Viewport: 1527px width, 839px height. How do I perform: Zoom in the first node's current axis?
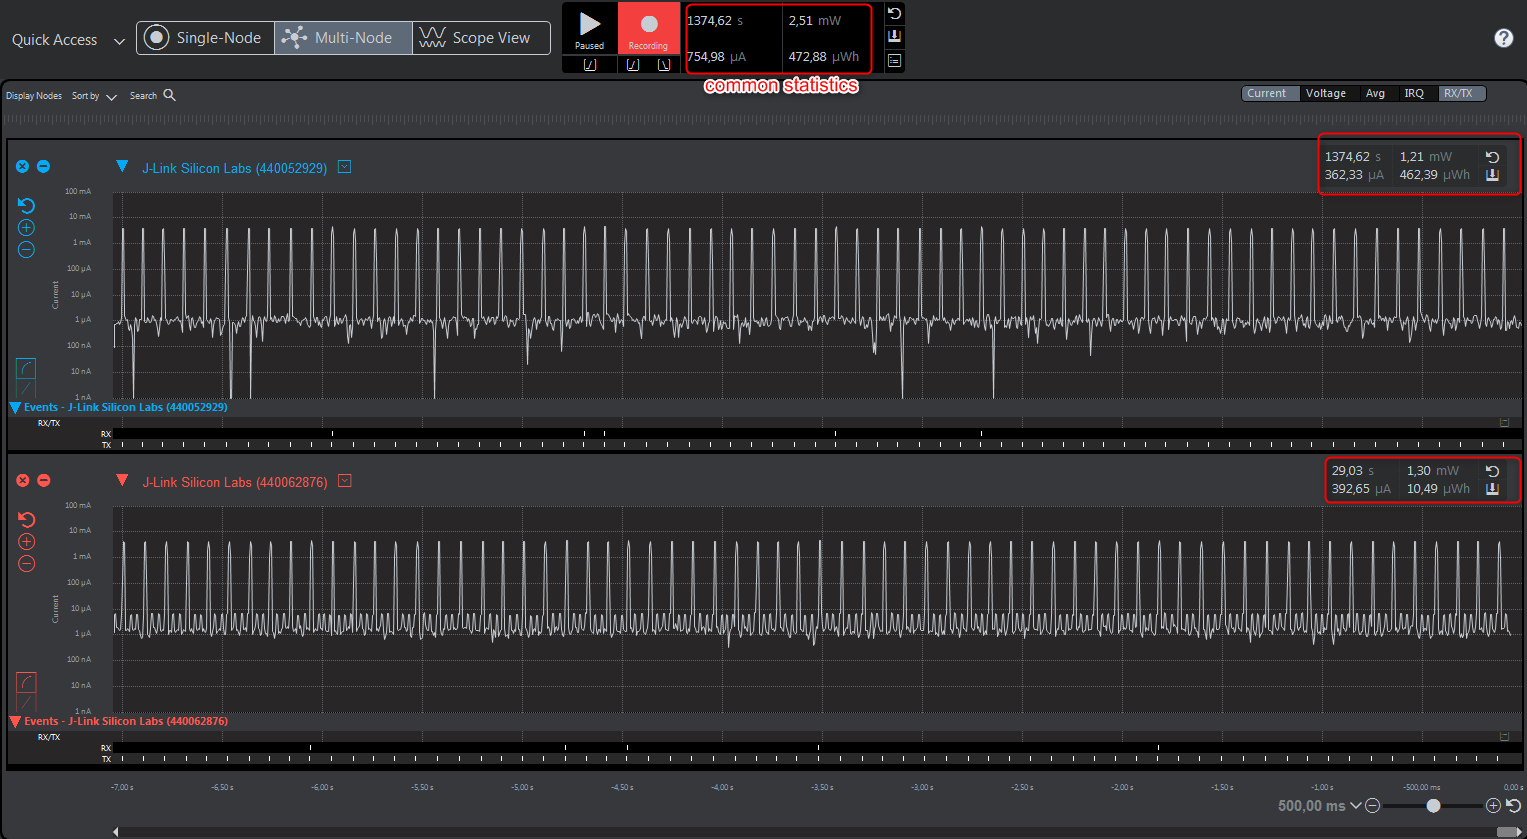(27, 228)
